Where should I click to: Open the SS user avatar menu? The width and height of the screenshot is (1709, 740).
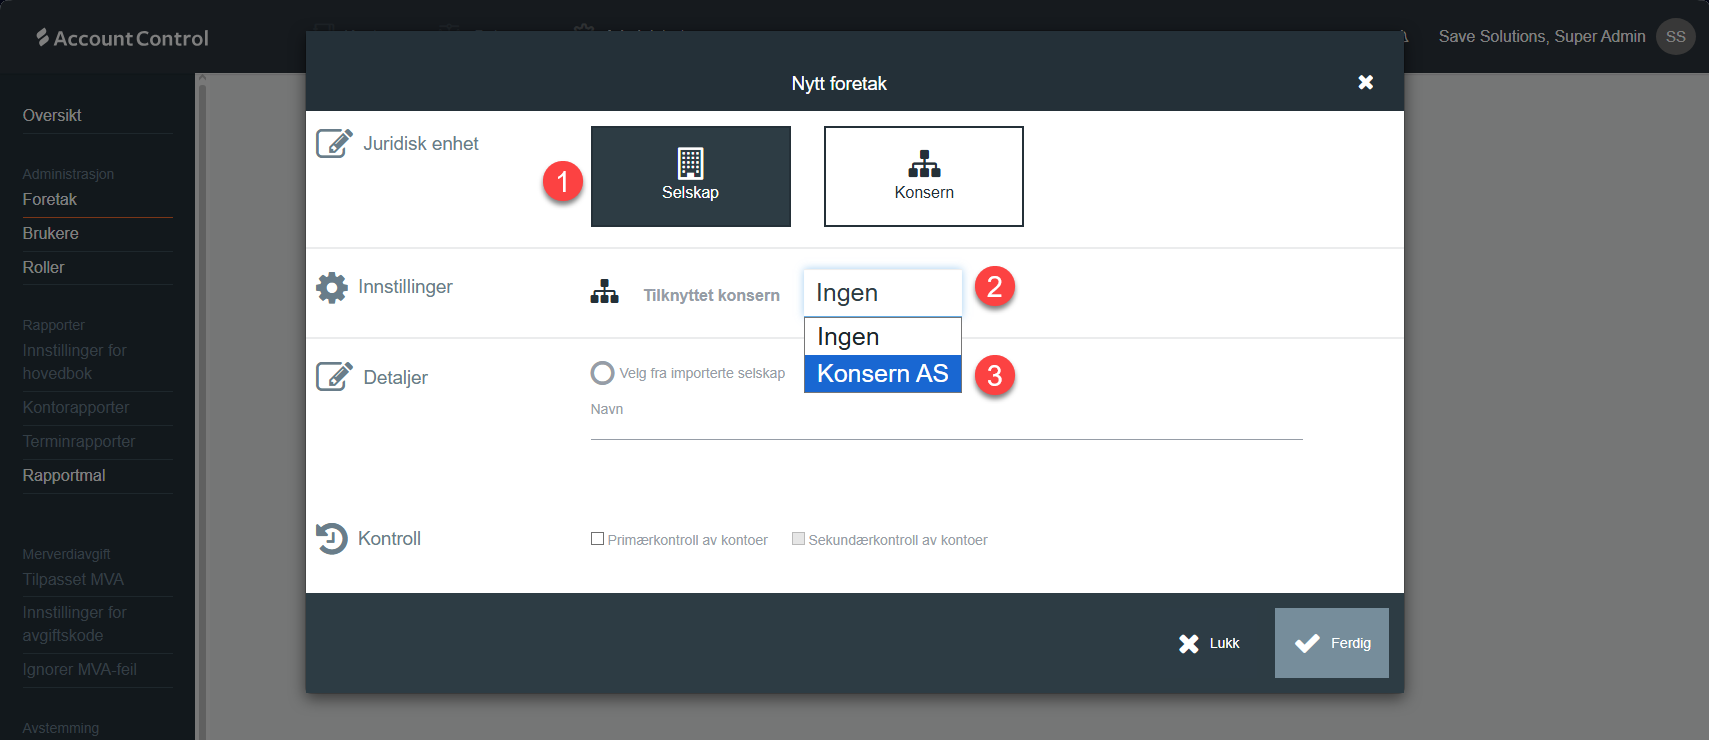1675,37
